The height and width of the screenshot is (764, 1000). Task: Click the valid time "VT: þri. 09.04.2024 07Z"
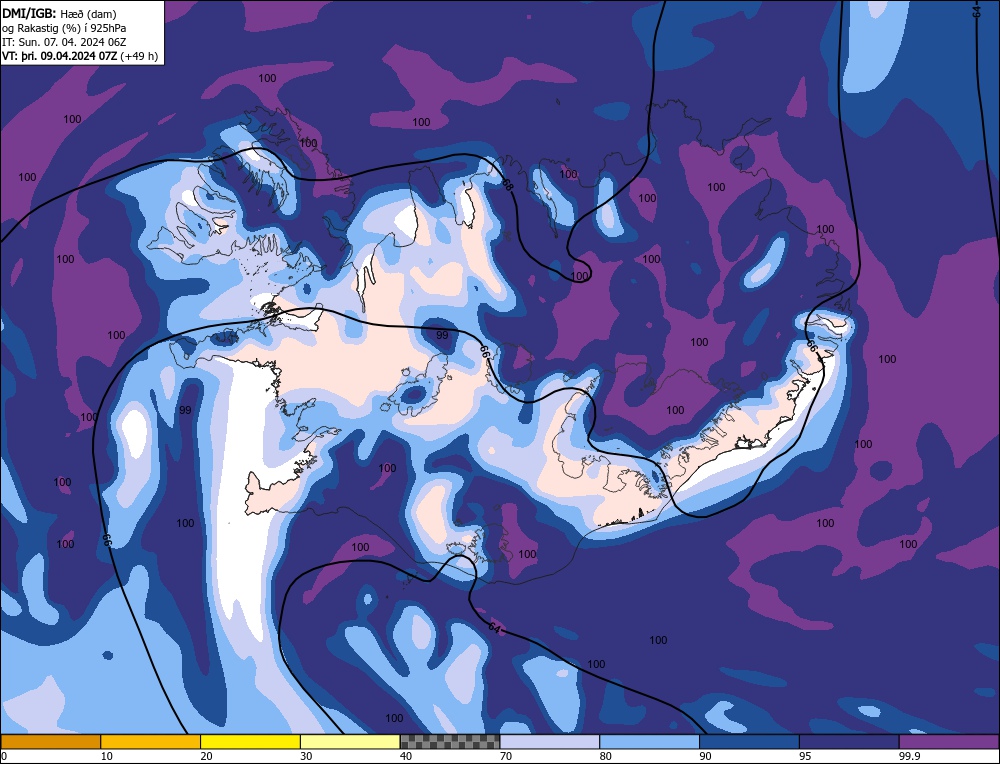pos(60,56)
